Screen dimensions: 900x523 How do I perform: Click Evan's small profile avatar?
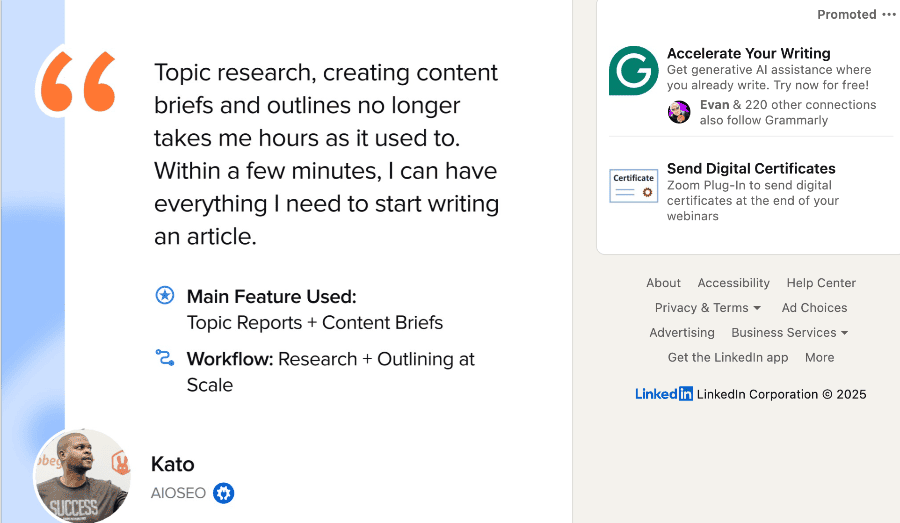click(x=679, y=112)
